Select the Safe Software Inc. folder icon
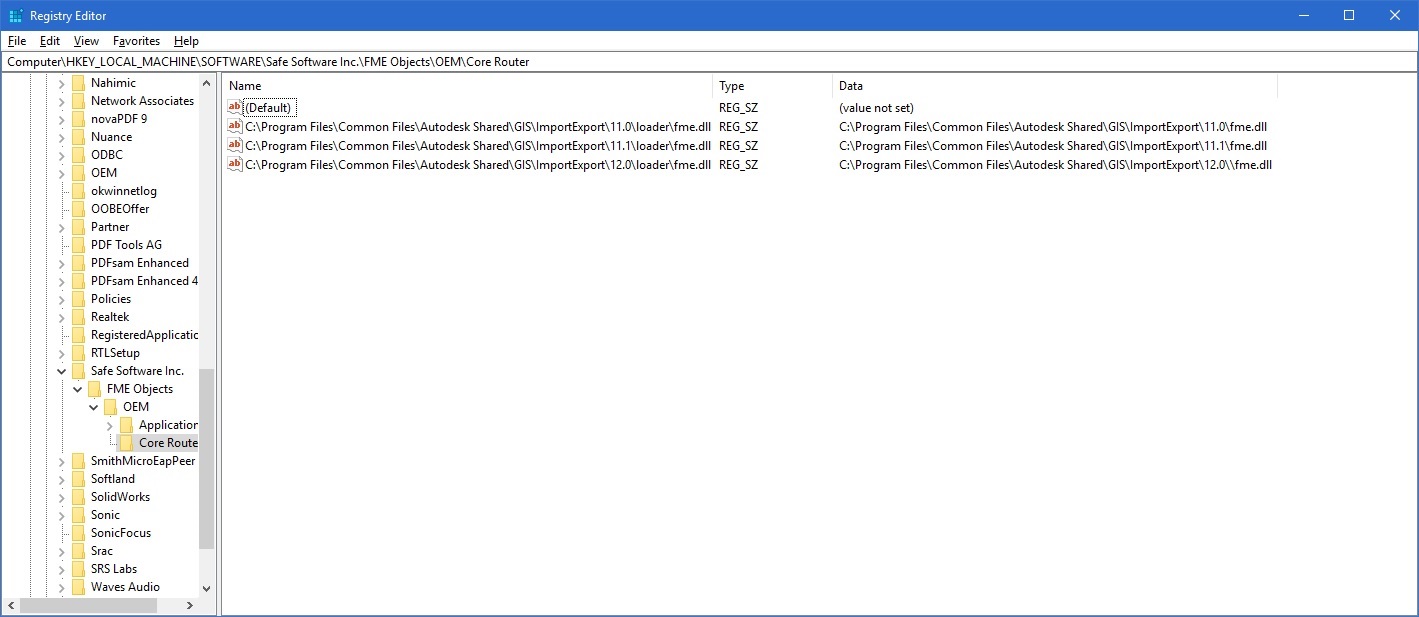The height and width of the screenshot is (617, 1419). [x=79, y=371]
